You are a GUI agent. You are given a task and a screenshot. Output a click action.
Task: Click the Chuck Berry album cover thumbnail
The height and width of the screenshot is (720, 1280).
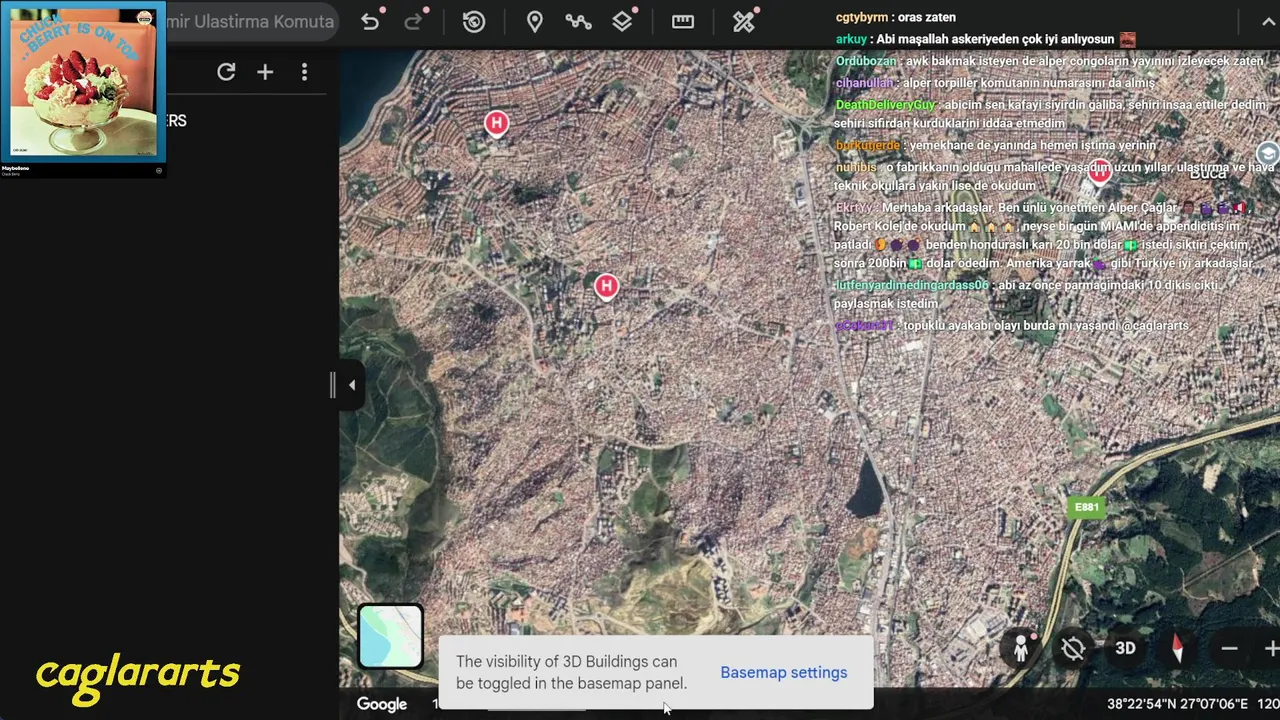tap(83, 82)
